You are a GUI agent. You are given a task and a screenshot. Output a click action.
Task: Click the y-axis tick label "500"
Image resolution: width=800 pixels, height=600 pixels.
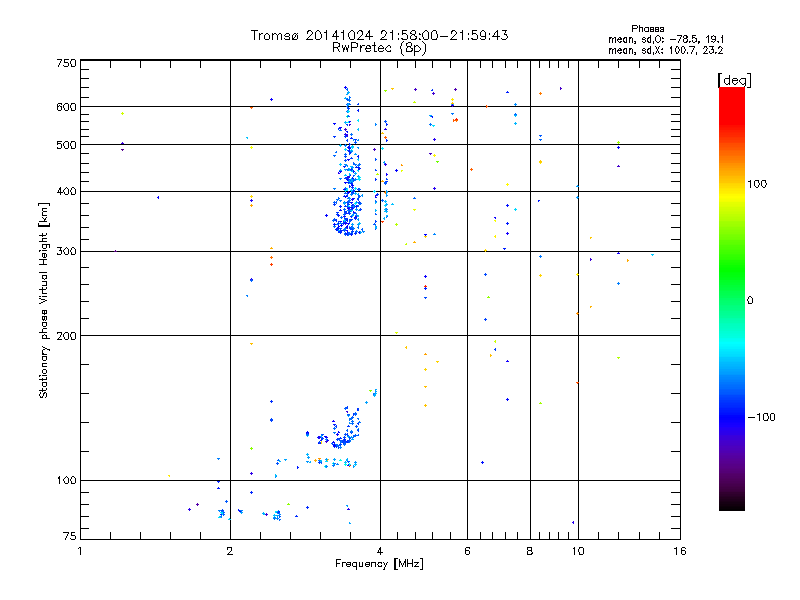[x=66, y=145]
